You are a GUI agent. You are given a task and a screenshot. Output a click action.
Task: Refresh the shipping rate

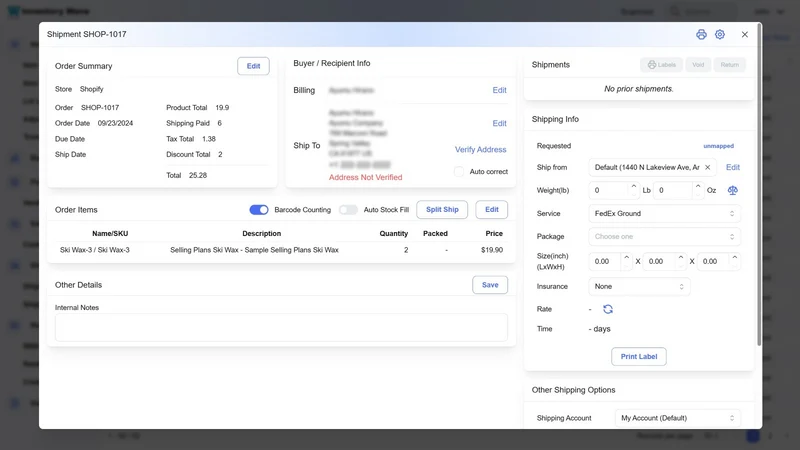tap(608, 309)
